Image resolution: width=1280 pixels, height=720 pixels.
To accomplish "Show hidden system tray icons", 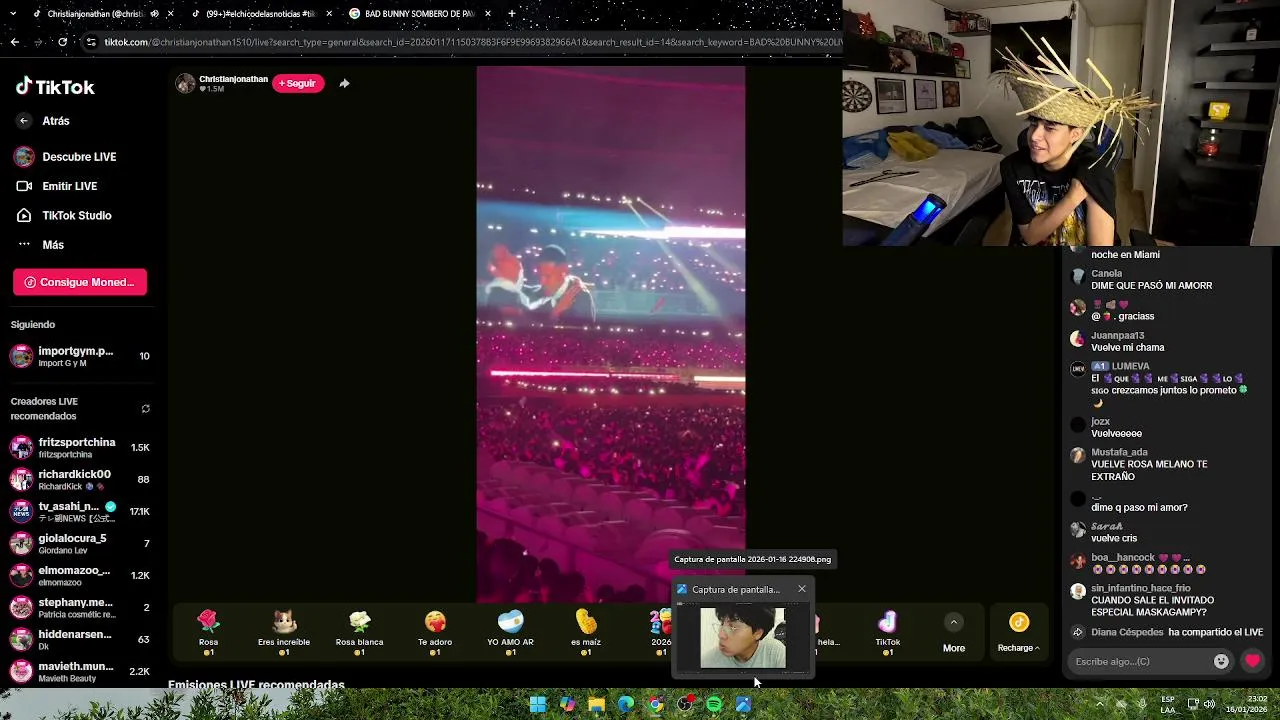I will pyautogui.click(x=1099, y=704).
